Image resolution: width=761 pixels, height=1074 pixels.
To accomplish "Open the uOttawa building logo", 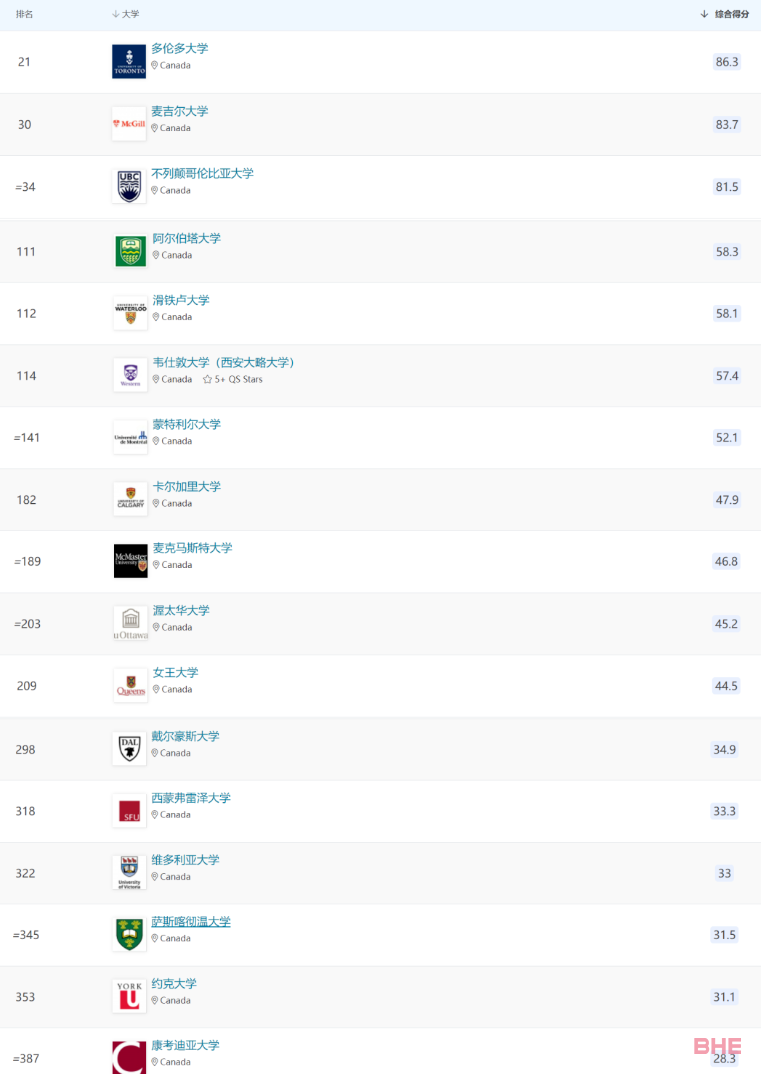I will click(x=130, y=623).
